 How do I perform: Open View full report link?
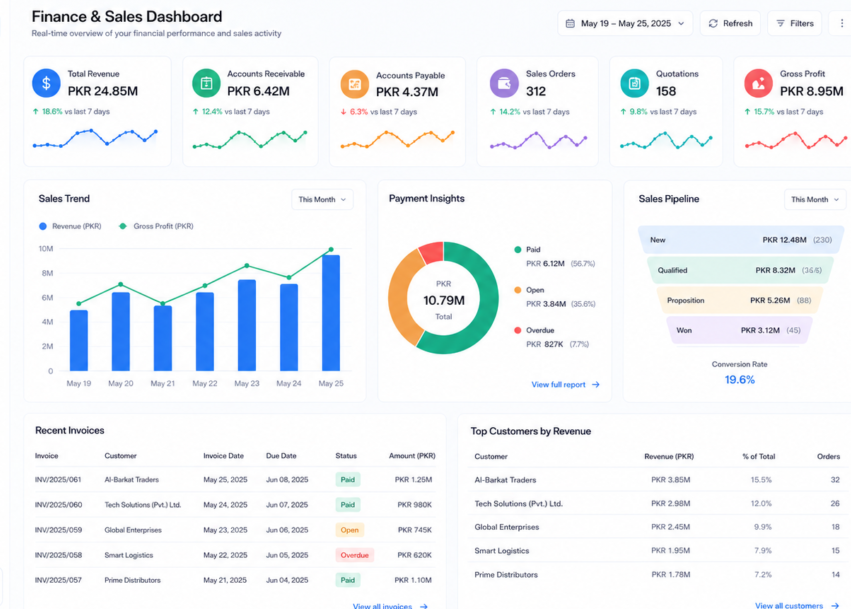pos(566,384)
